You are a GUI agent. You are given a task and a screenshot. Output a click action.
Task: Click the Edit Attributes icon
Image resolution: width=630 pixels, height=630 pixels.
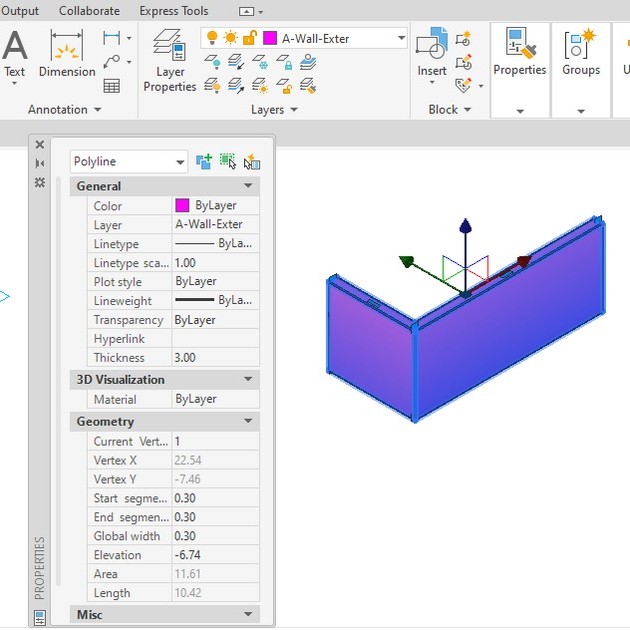pyautogui.click(x=463, y=85)
